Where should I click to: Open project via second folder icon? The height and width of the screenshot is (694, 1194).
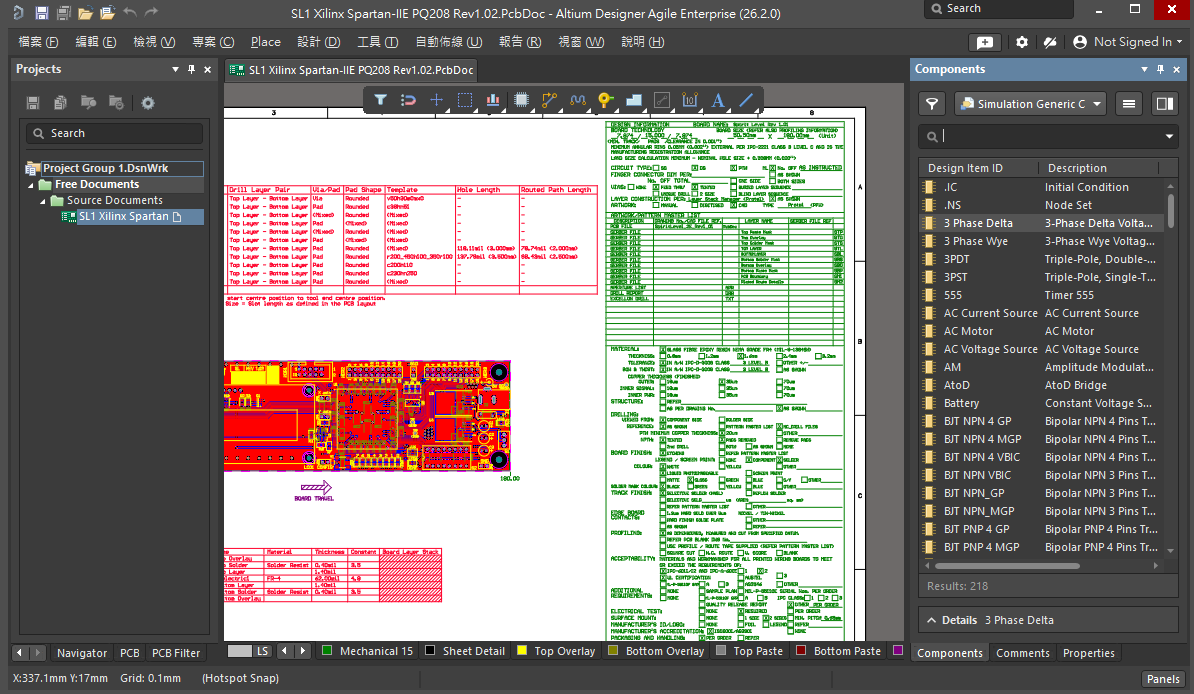pos(107,13)
